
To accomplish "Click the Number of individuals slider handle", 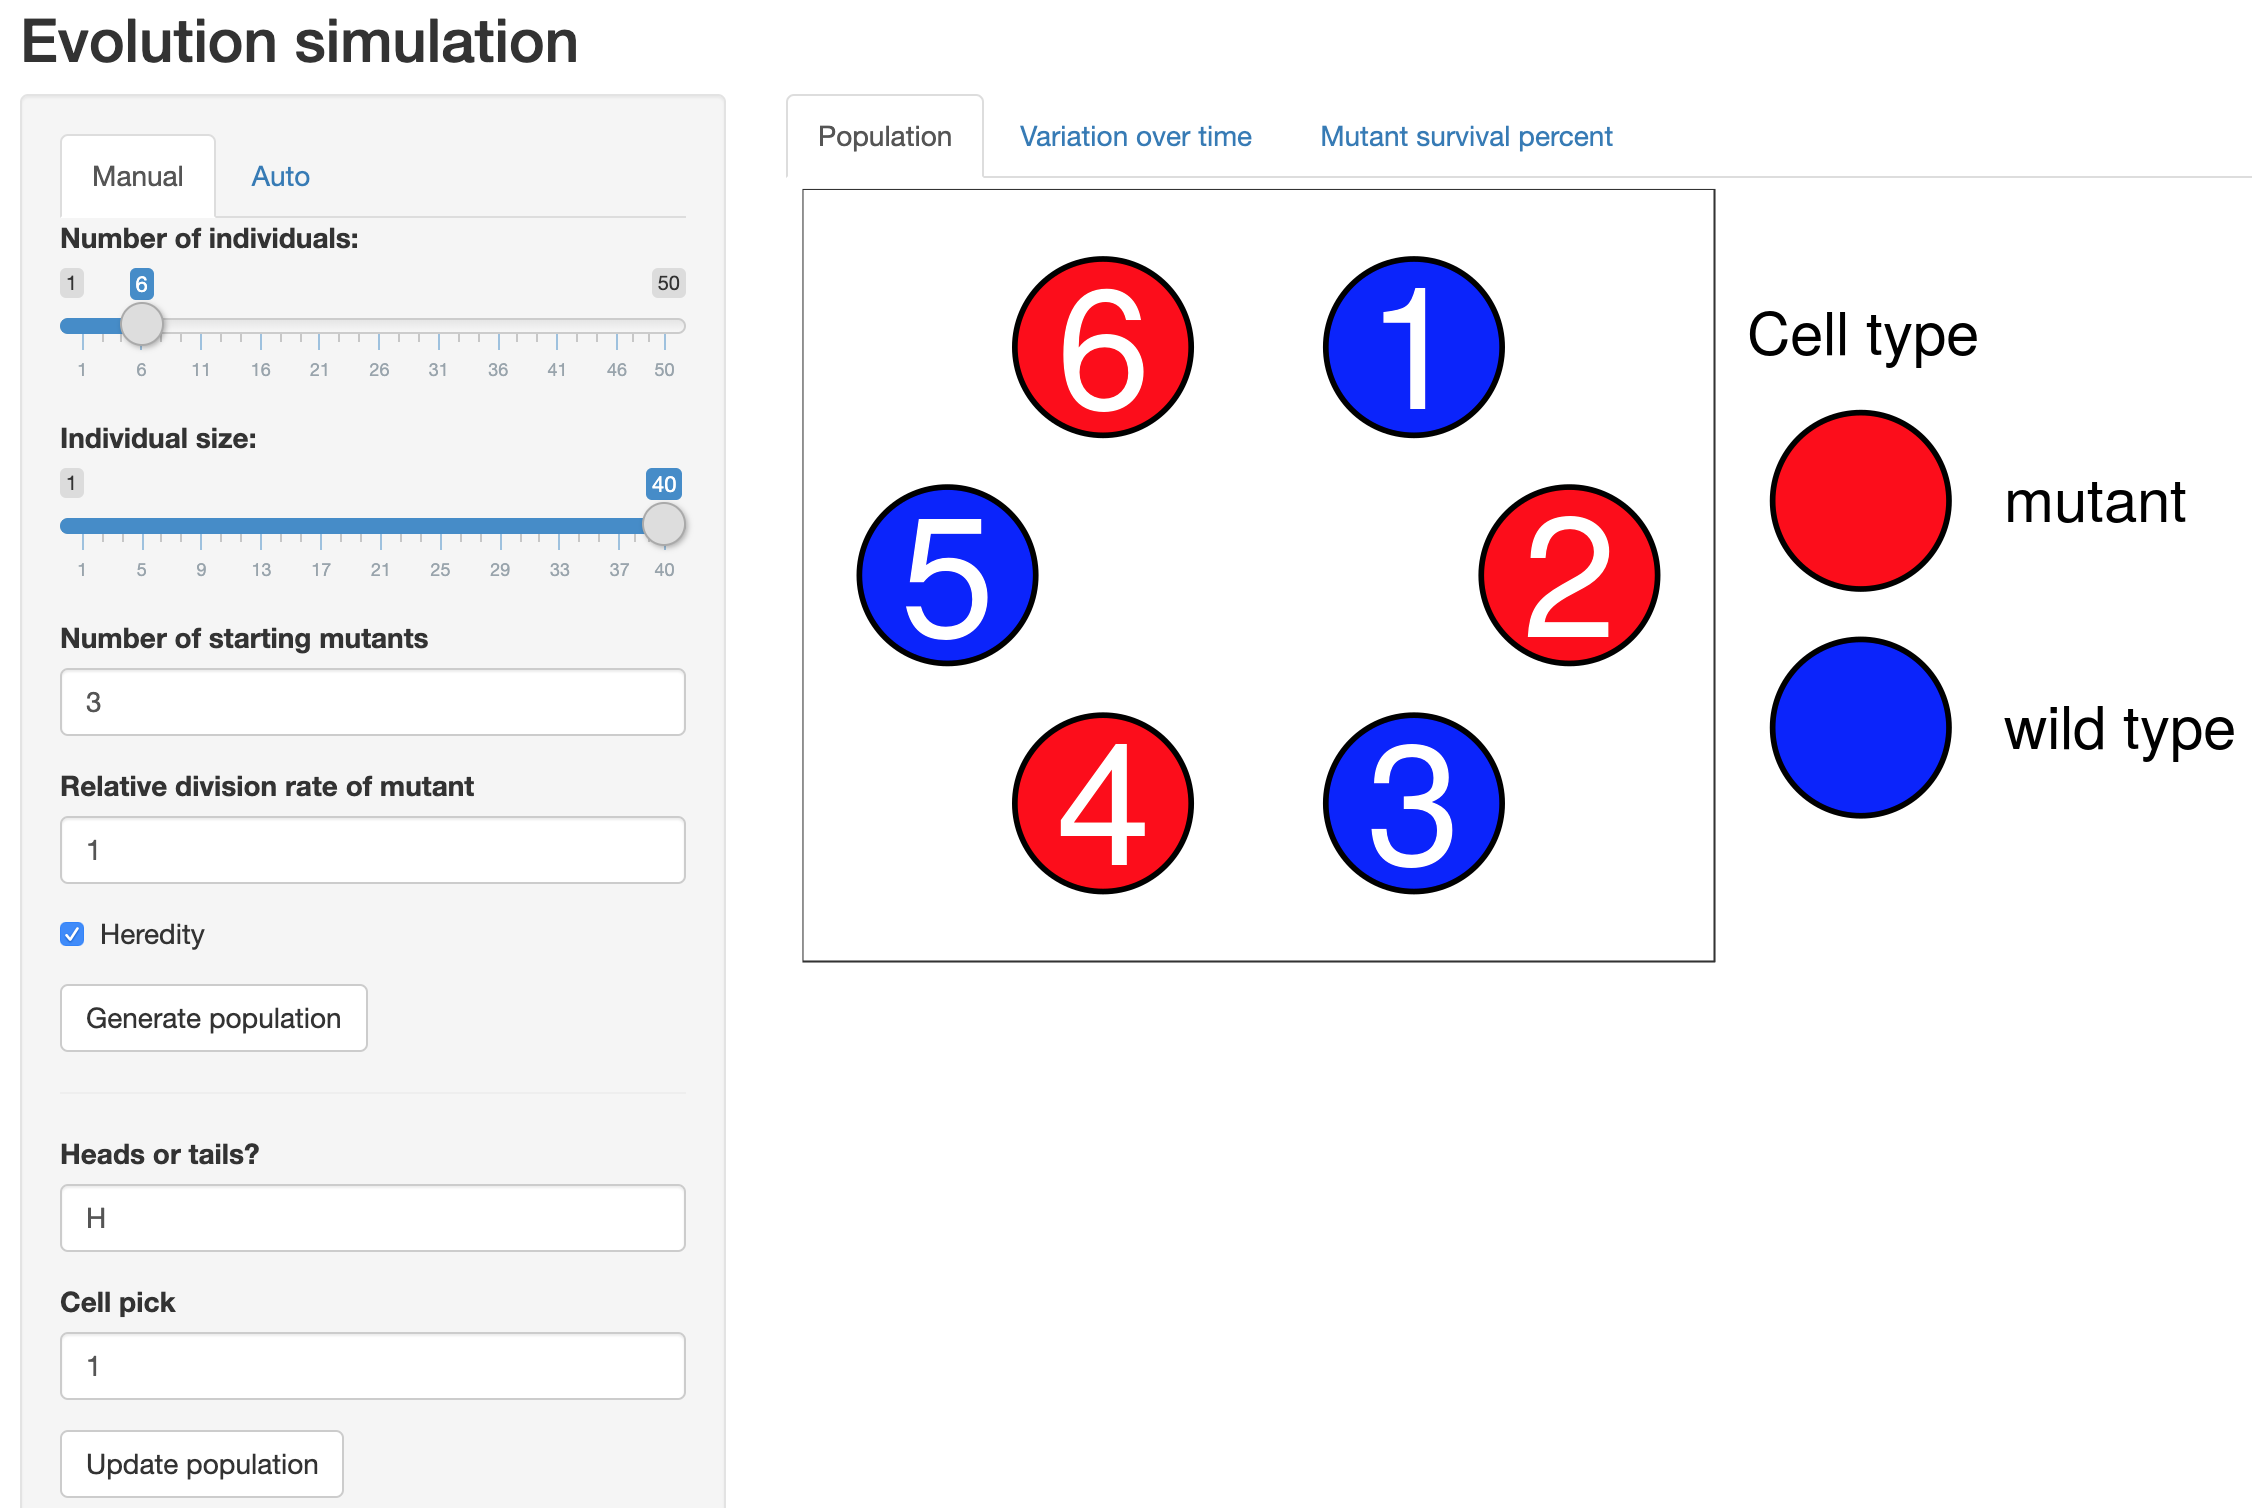I will coord(141,324).
